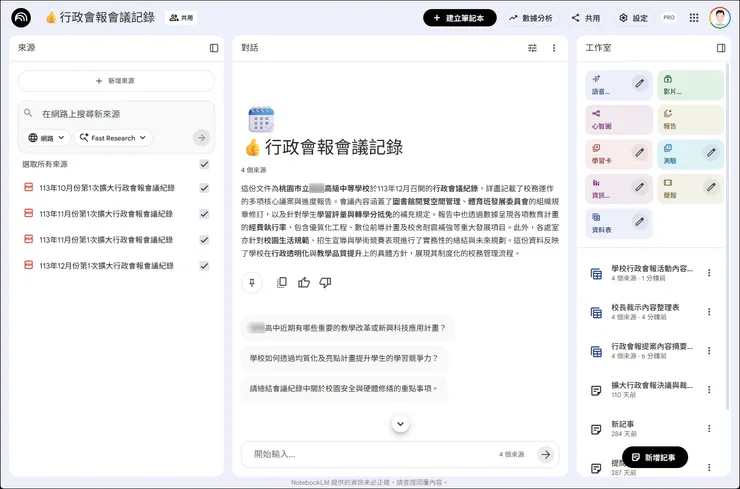Click the calendar notebook emoji icon

(x=261, y=119)
